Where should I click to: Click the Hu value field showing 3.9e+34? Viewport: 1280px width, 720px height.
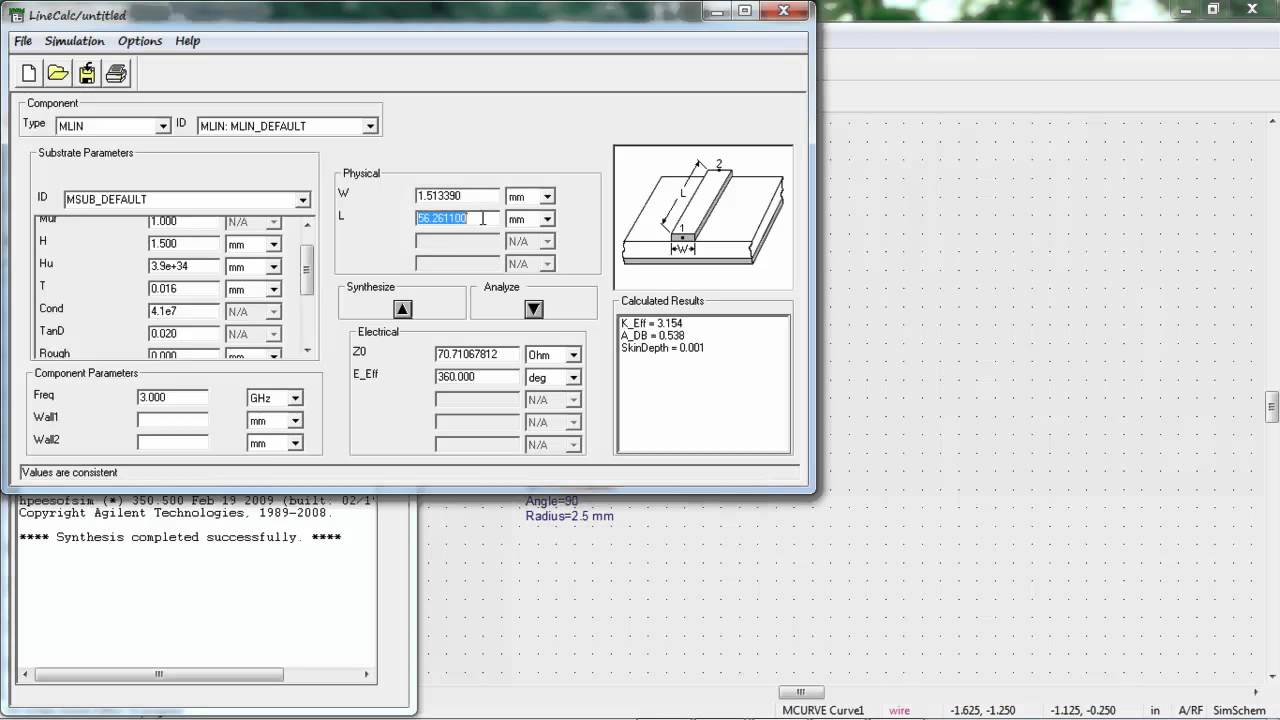[183, 266]
